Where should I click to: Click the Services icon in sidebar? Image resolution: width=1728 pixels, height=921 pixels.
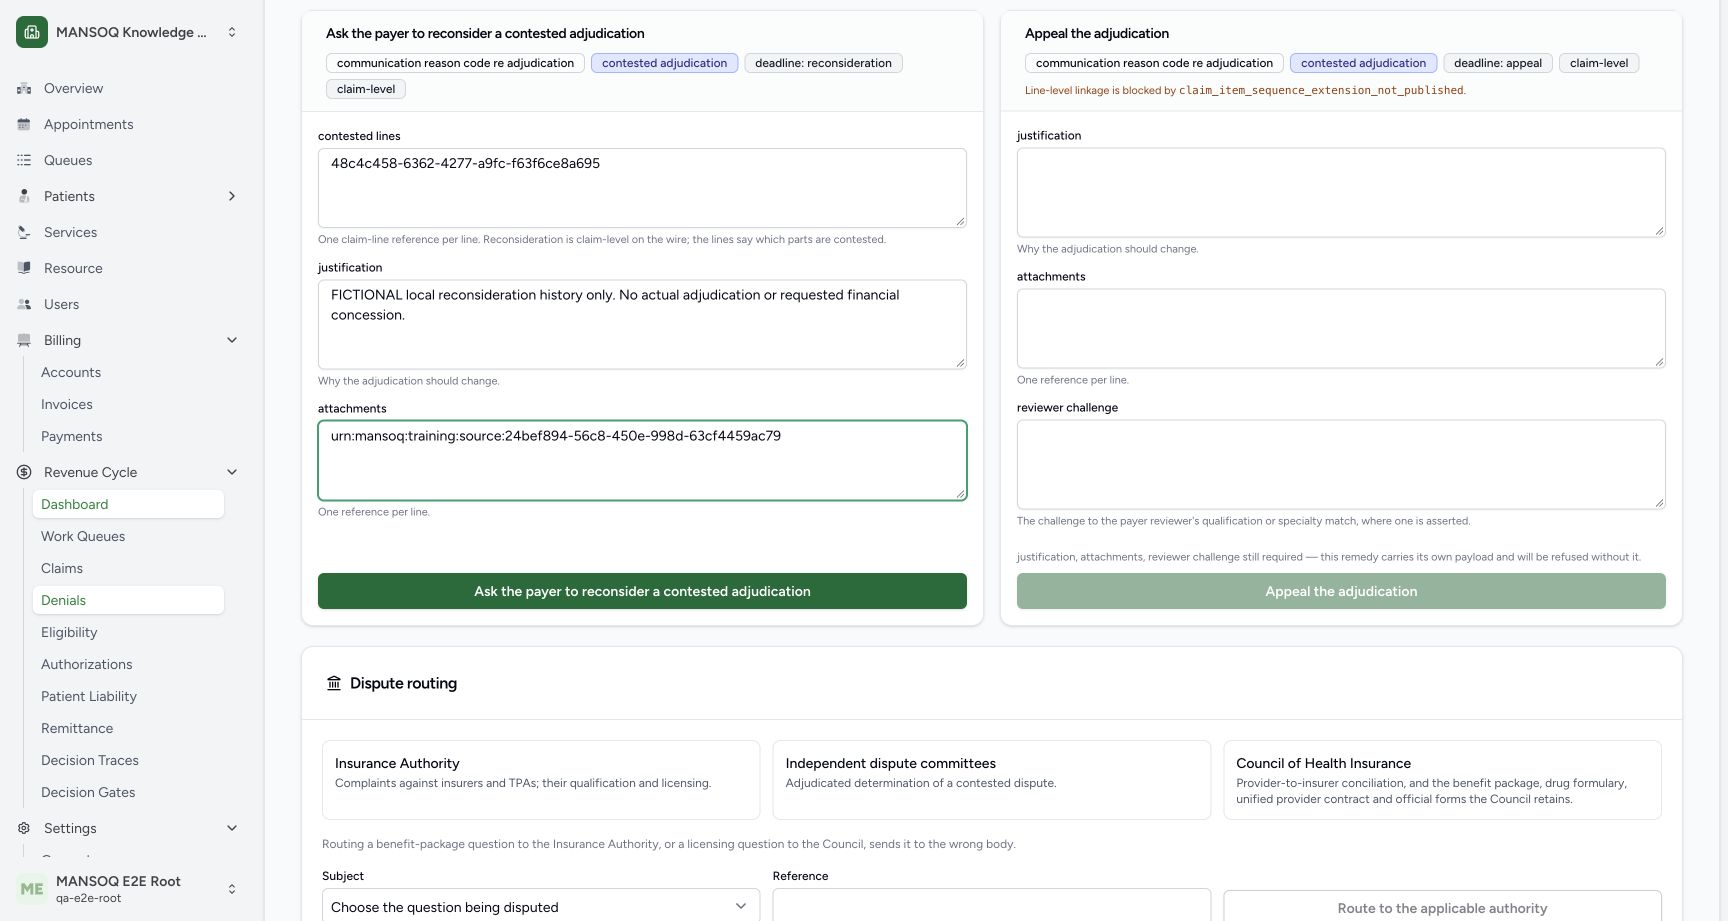(x=24, y=232)
